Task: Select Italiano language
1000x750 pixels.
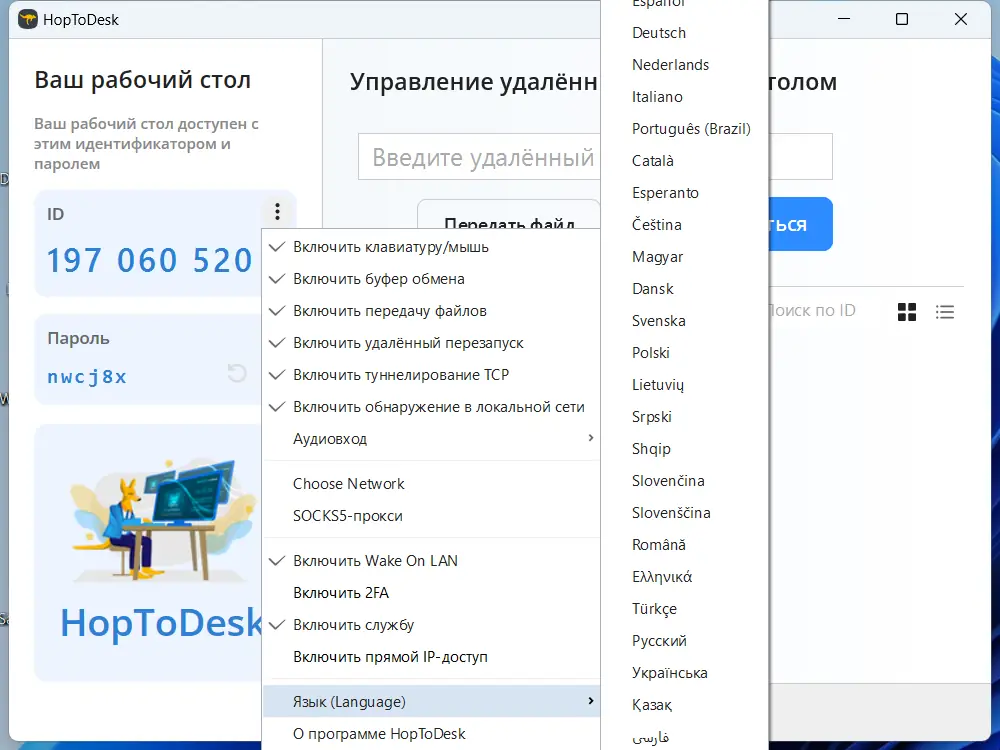Action: [x=684, y=96]
